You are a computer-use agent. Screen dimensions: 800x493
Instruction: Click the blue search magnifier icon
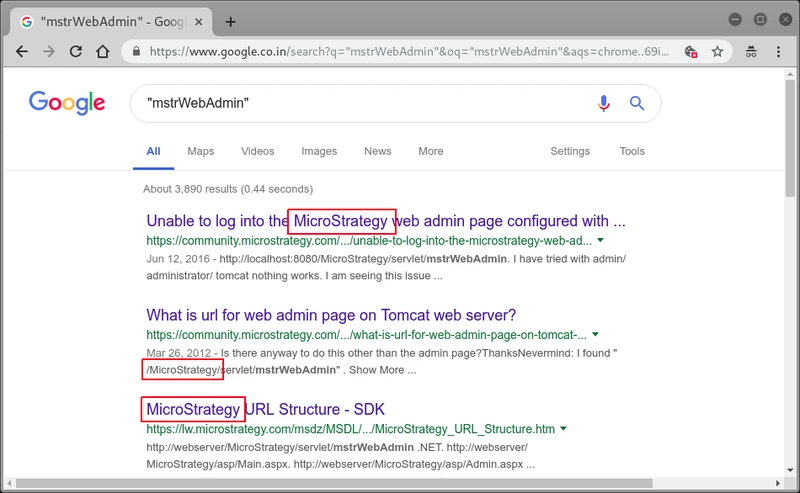click(x=637, y=104)
